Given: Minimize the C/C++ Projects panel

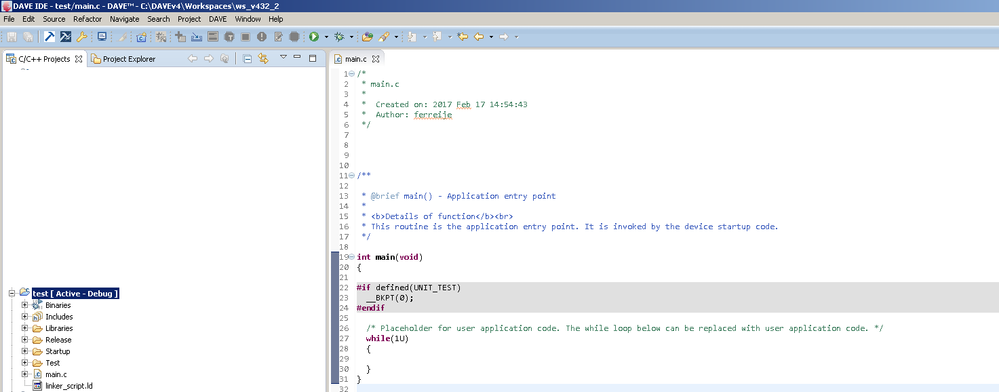Looking at the screenshot, I should [x=297, y=57].
